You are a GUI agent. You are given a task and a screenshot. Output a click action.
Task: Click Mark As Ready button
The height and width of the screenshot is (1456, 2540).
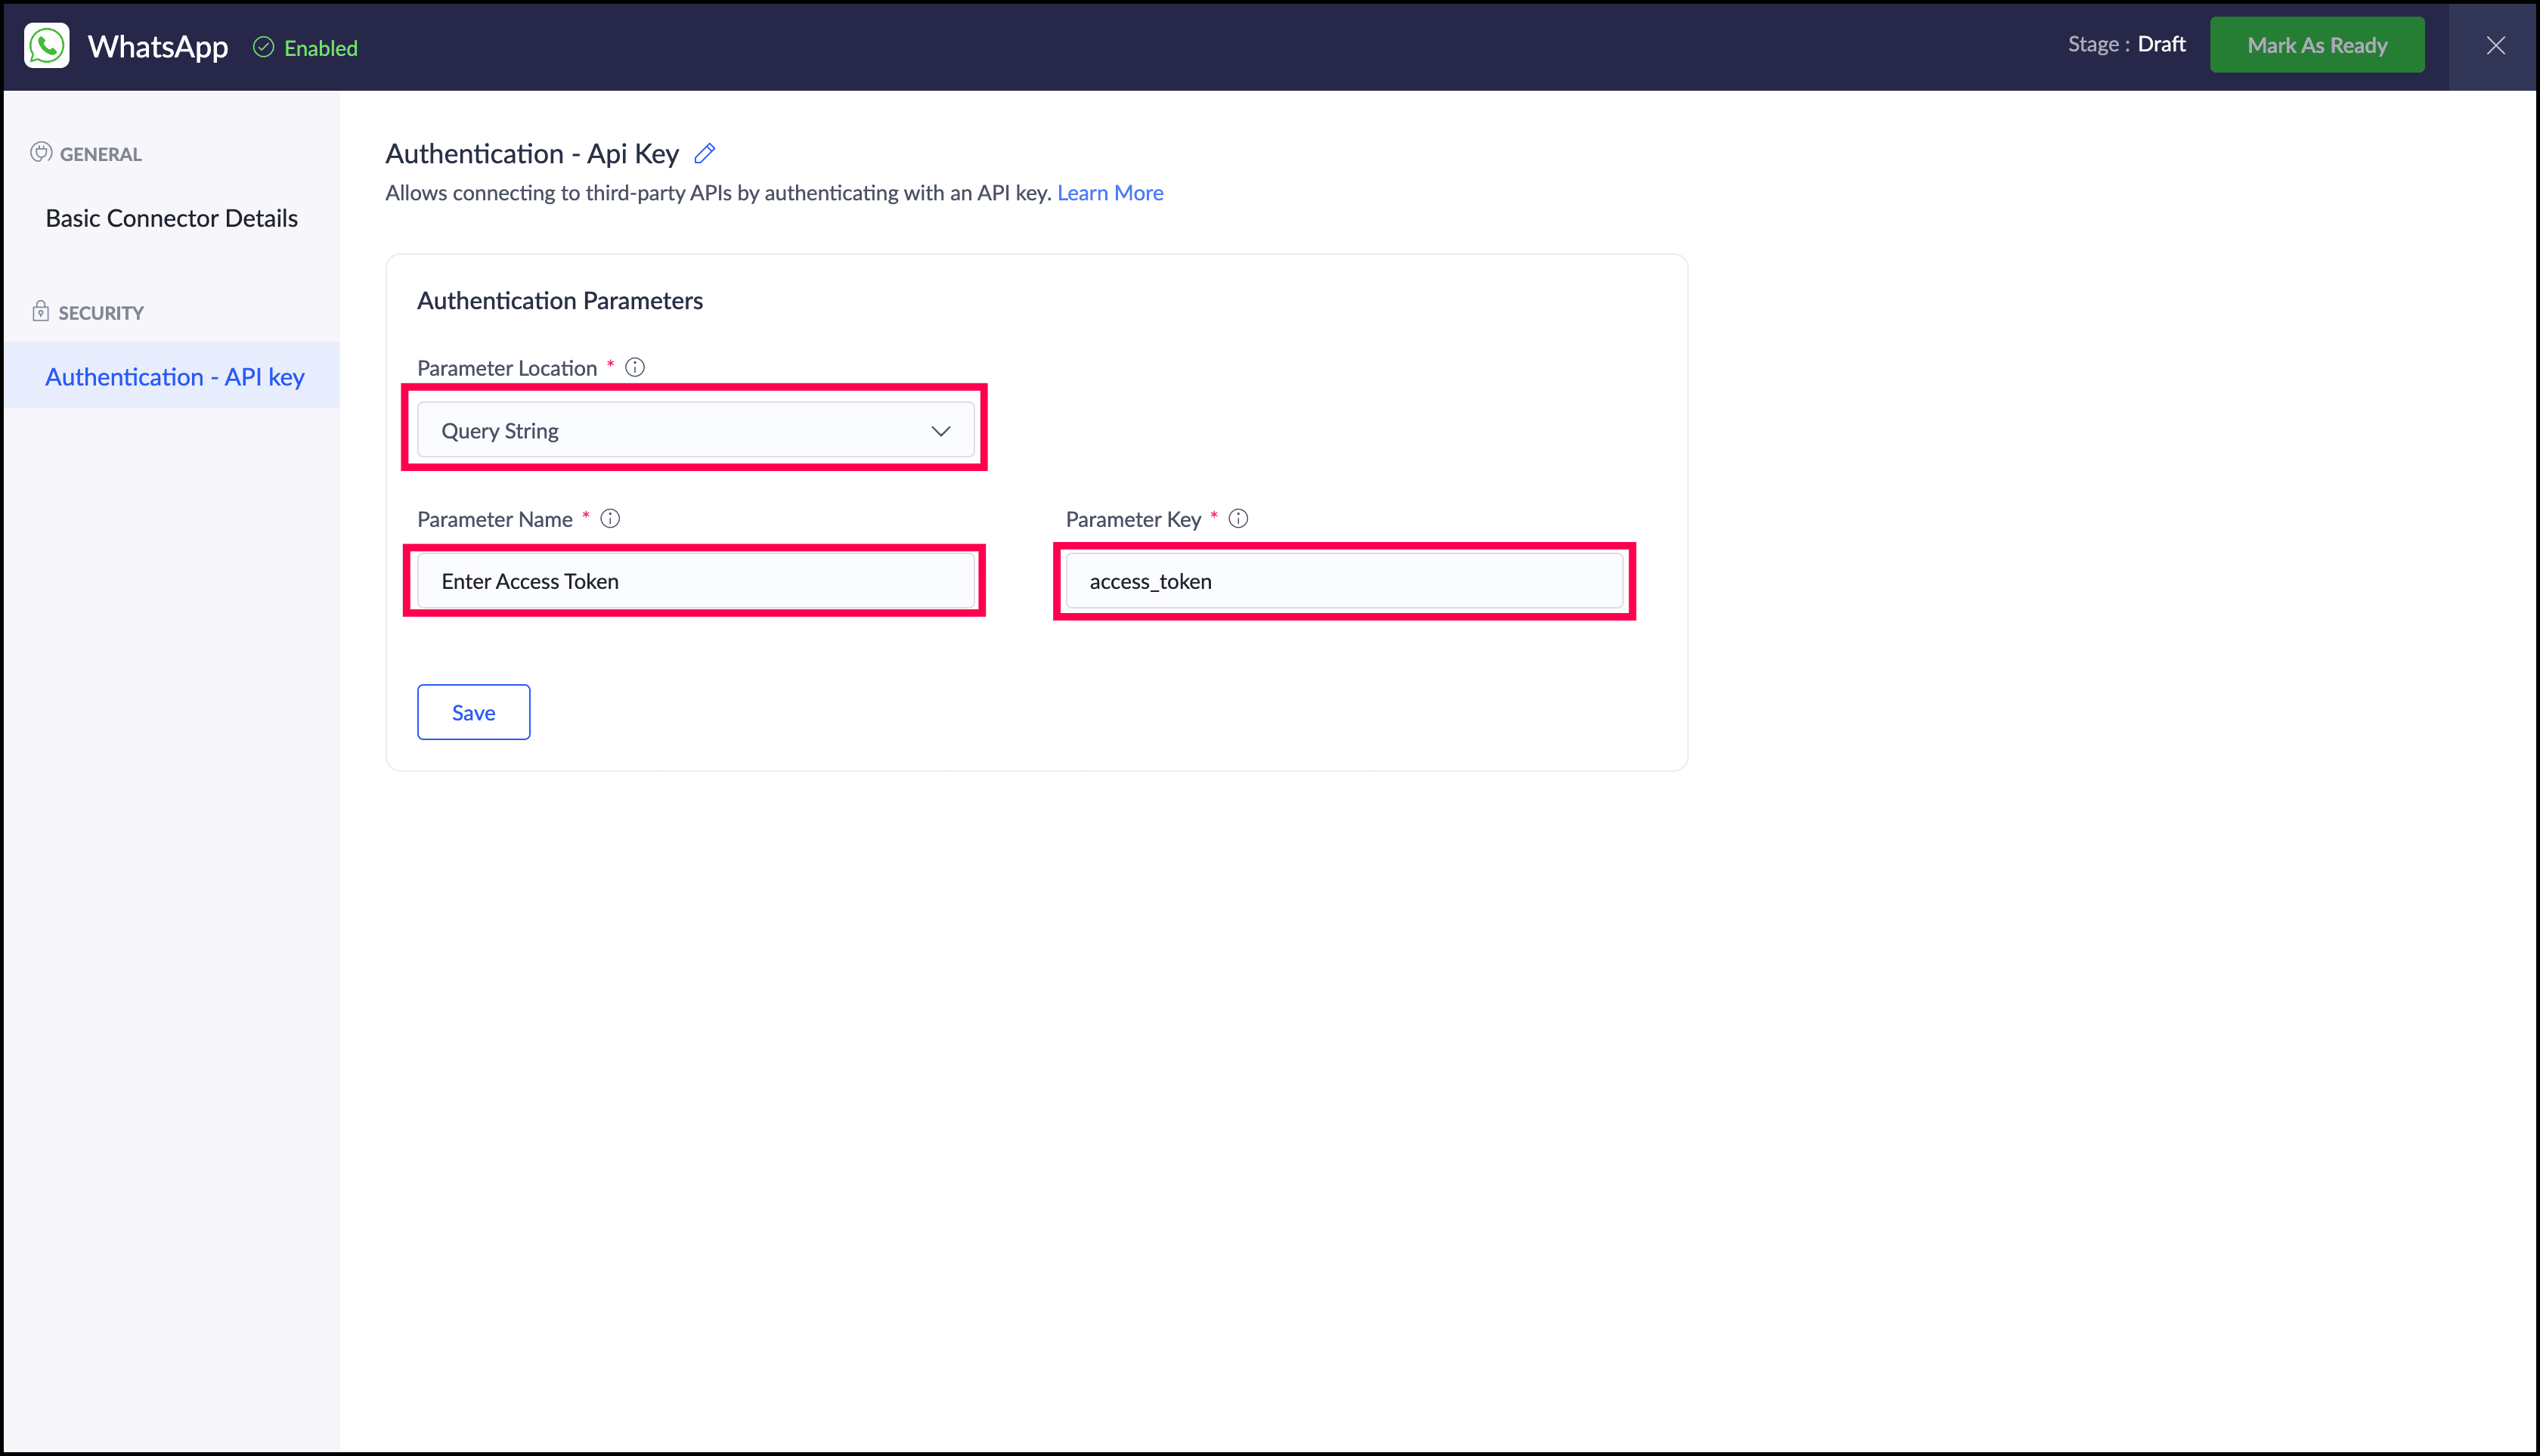pyautogui.click(x=2316, y=45)
